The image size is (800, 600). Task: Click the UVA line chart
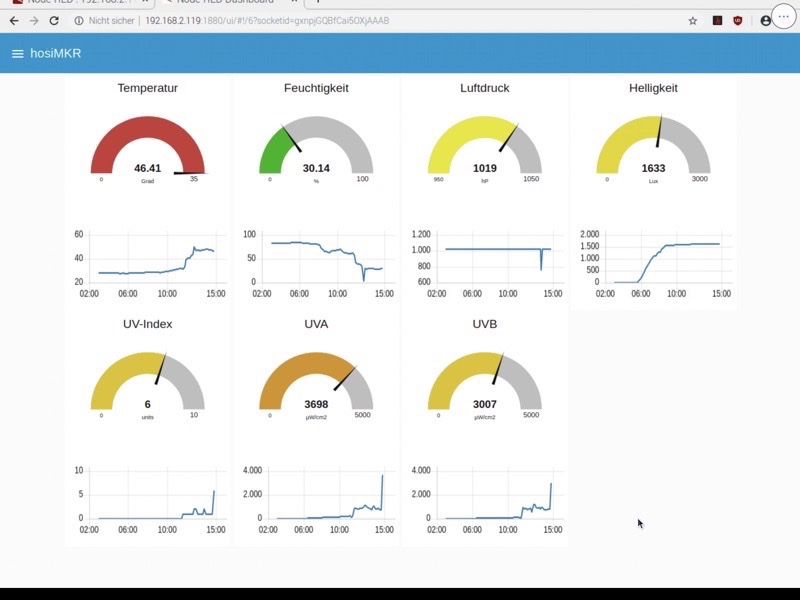pyautogui.click(x=316, y=493)
